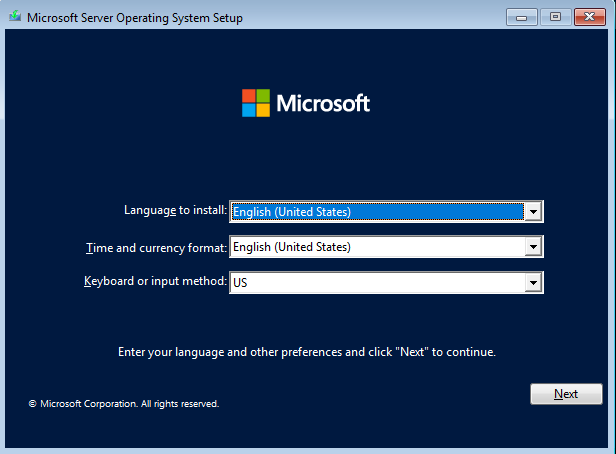This screenshot has height=454, width=616.
Task: Click the Microsoft Corporation copyright text
Action: coord(124,404)
